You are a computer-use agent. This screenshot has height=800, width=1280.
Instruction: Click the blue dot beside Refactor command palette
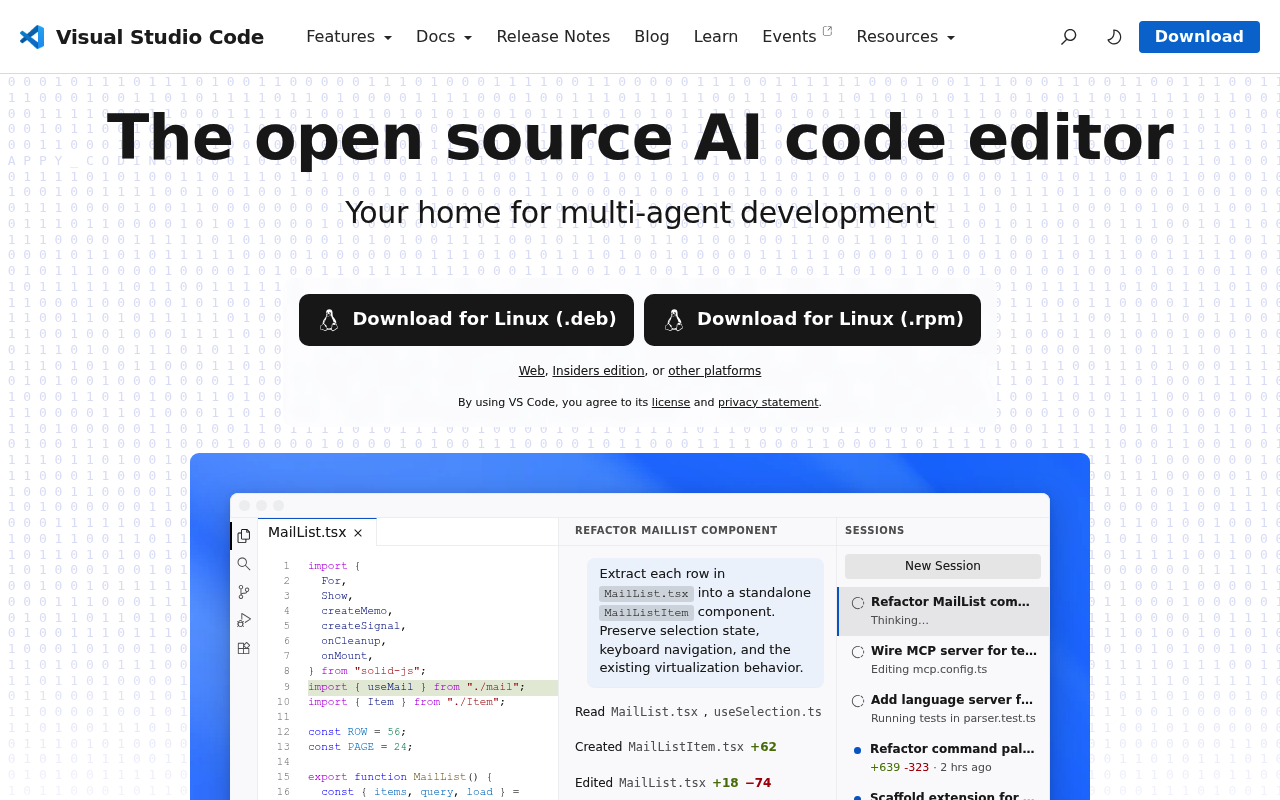[x=858, y=750]
